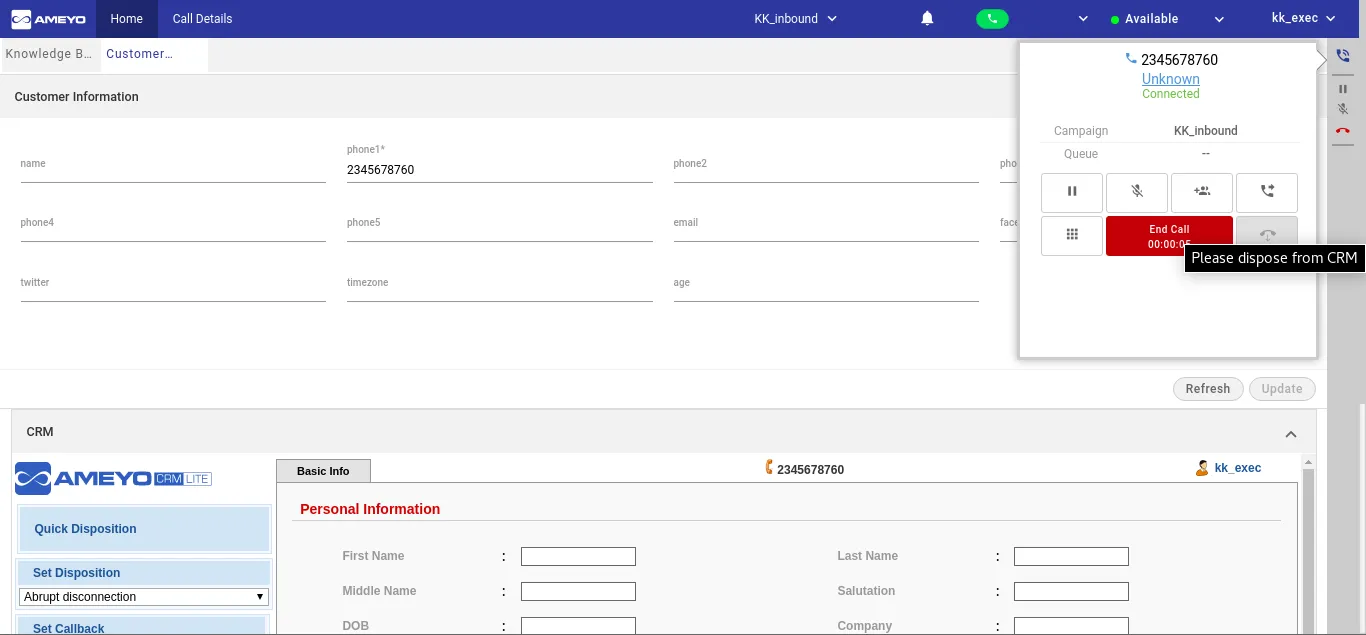The width and height of the screenshot is (1366, 635).
Task: Click the blue phone icon beside the caller number
Action: (x=1131, y=59)
